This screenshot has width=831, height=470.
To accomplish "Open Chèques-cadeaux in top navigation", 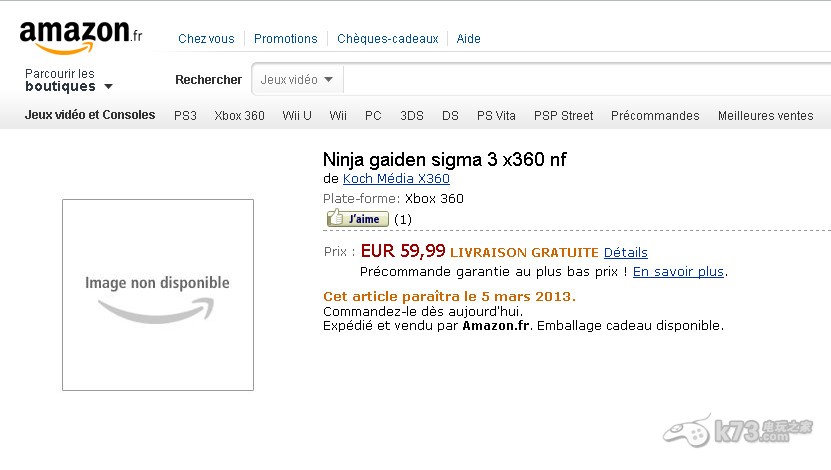I will coord(387,39).
